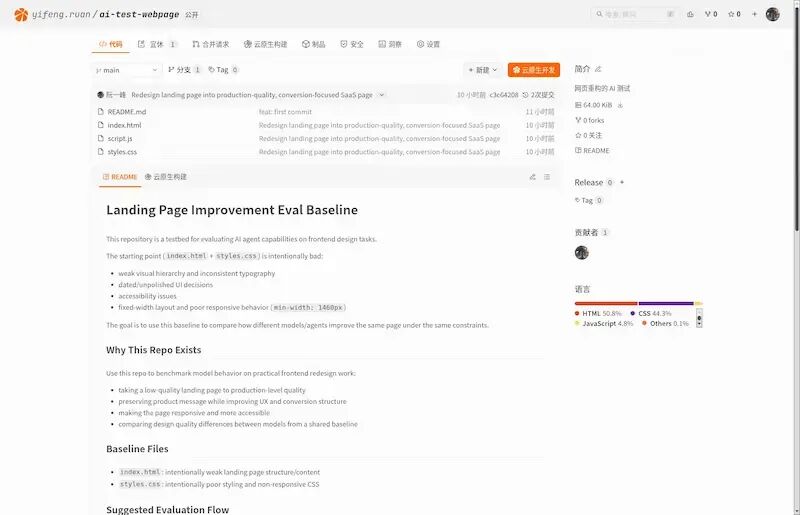This screenshot has height=515, width=800.
Task: Click commit message on the styles.css row
Action: (379, 152)
